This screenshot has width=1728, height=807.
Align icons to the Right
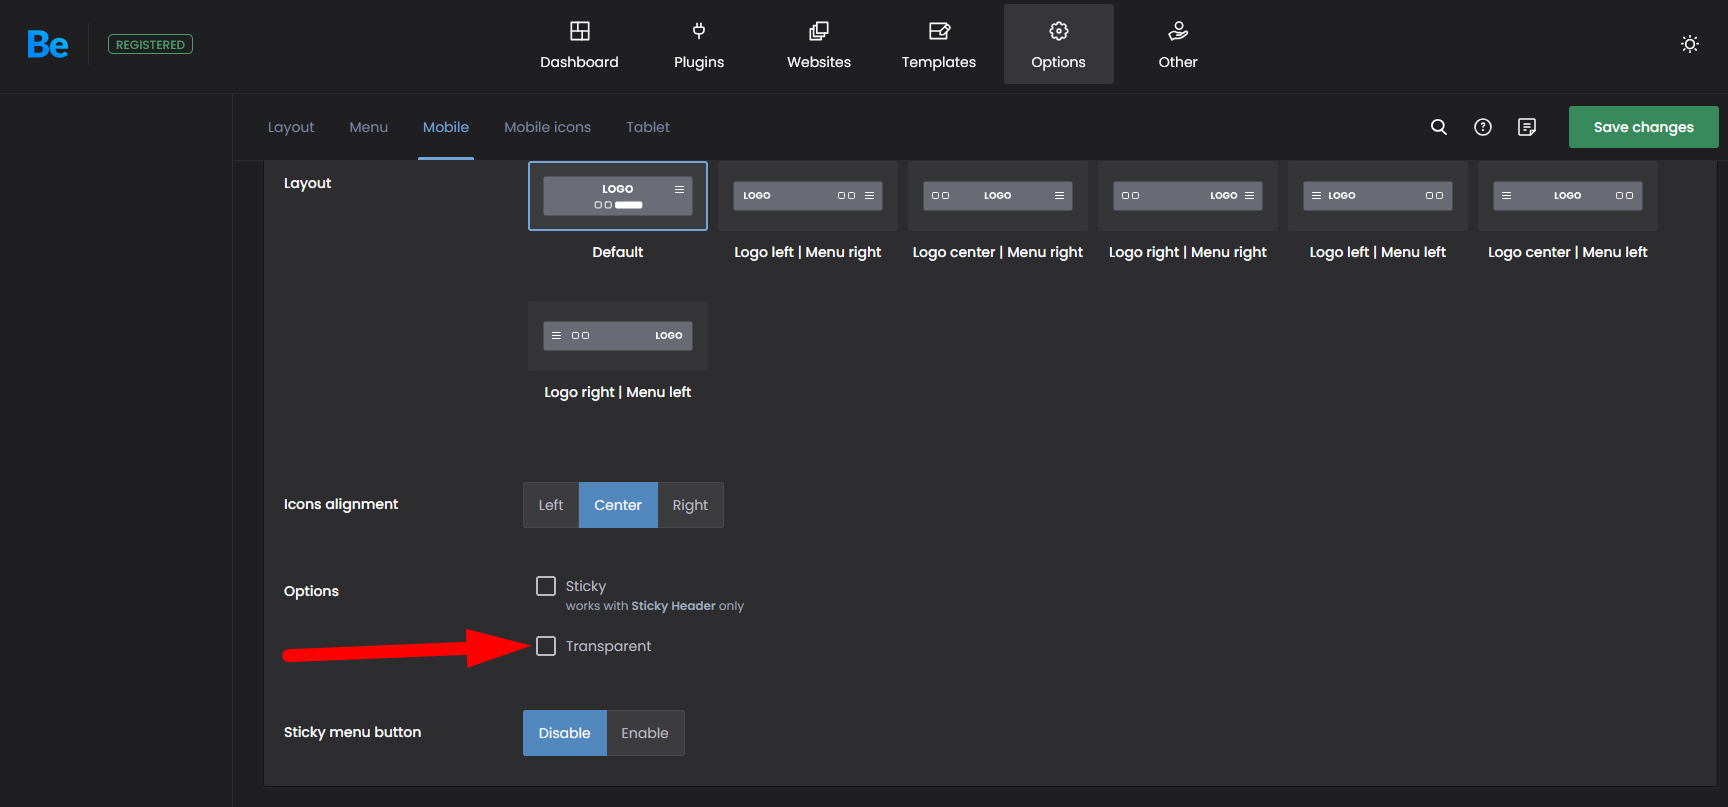click(x=690, y=505)
